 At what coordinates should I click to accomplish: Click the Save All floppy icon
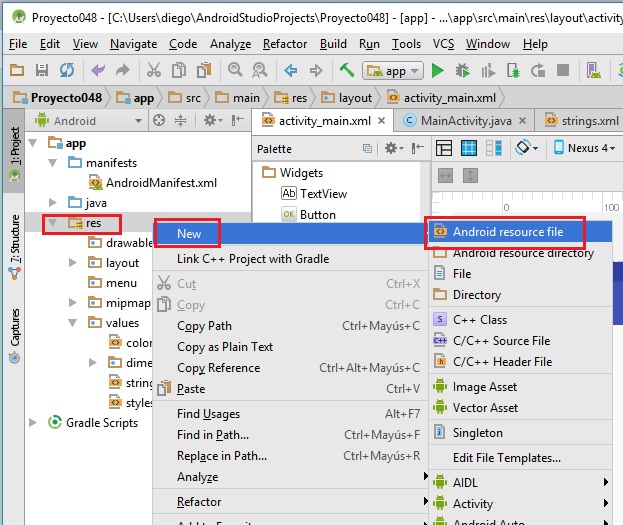click(42, 70)
